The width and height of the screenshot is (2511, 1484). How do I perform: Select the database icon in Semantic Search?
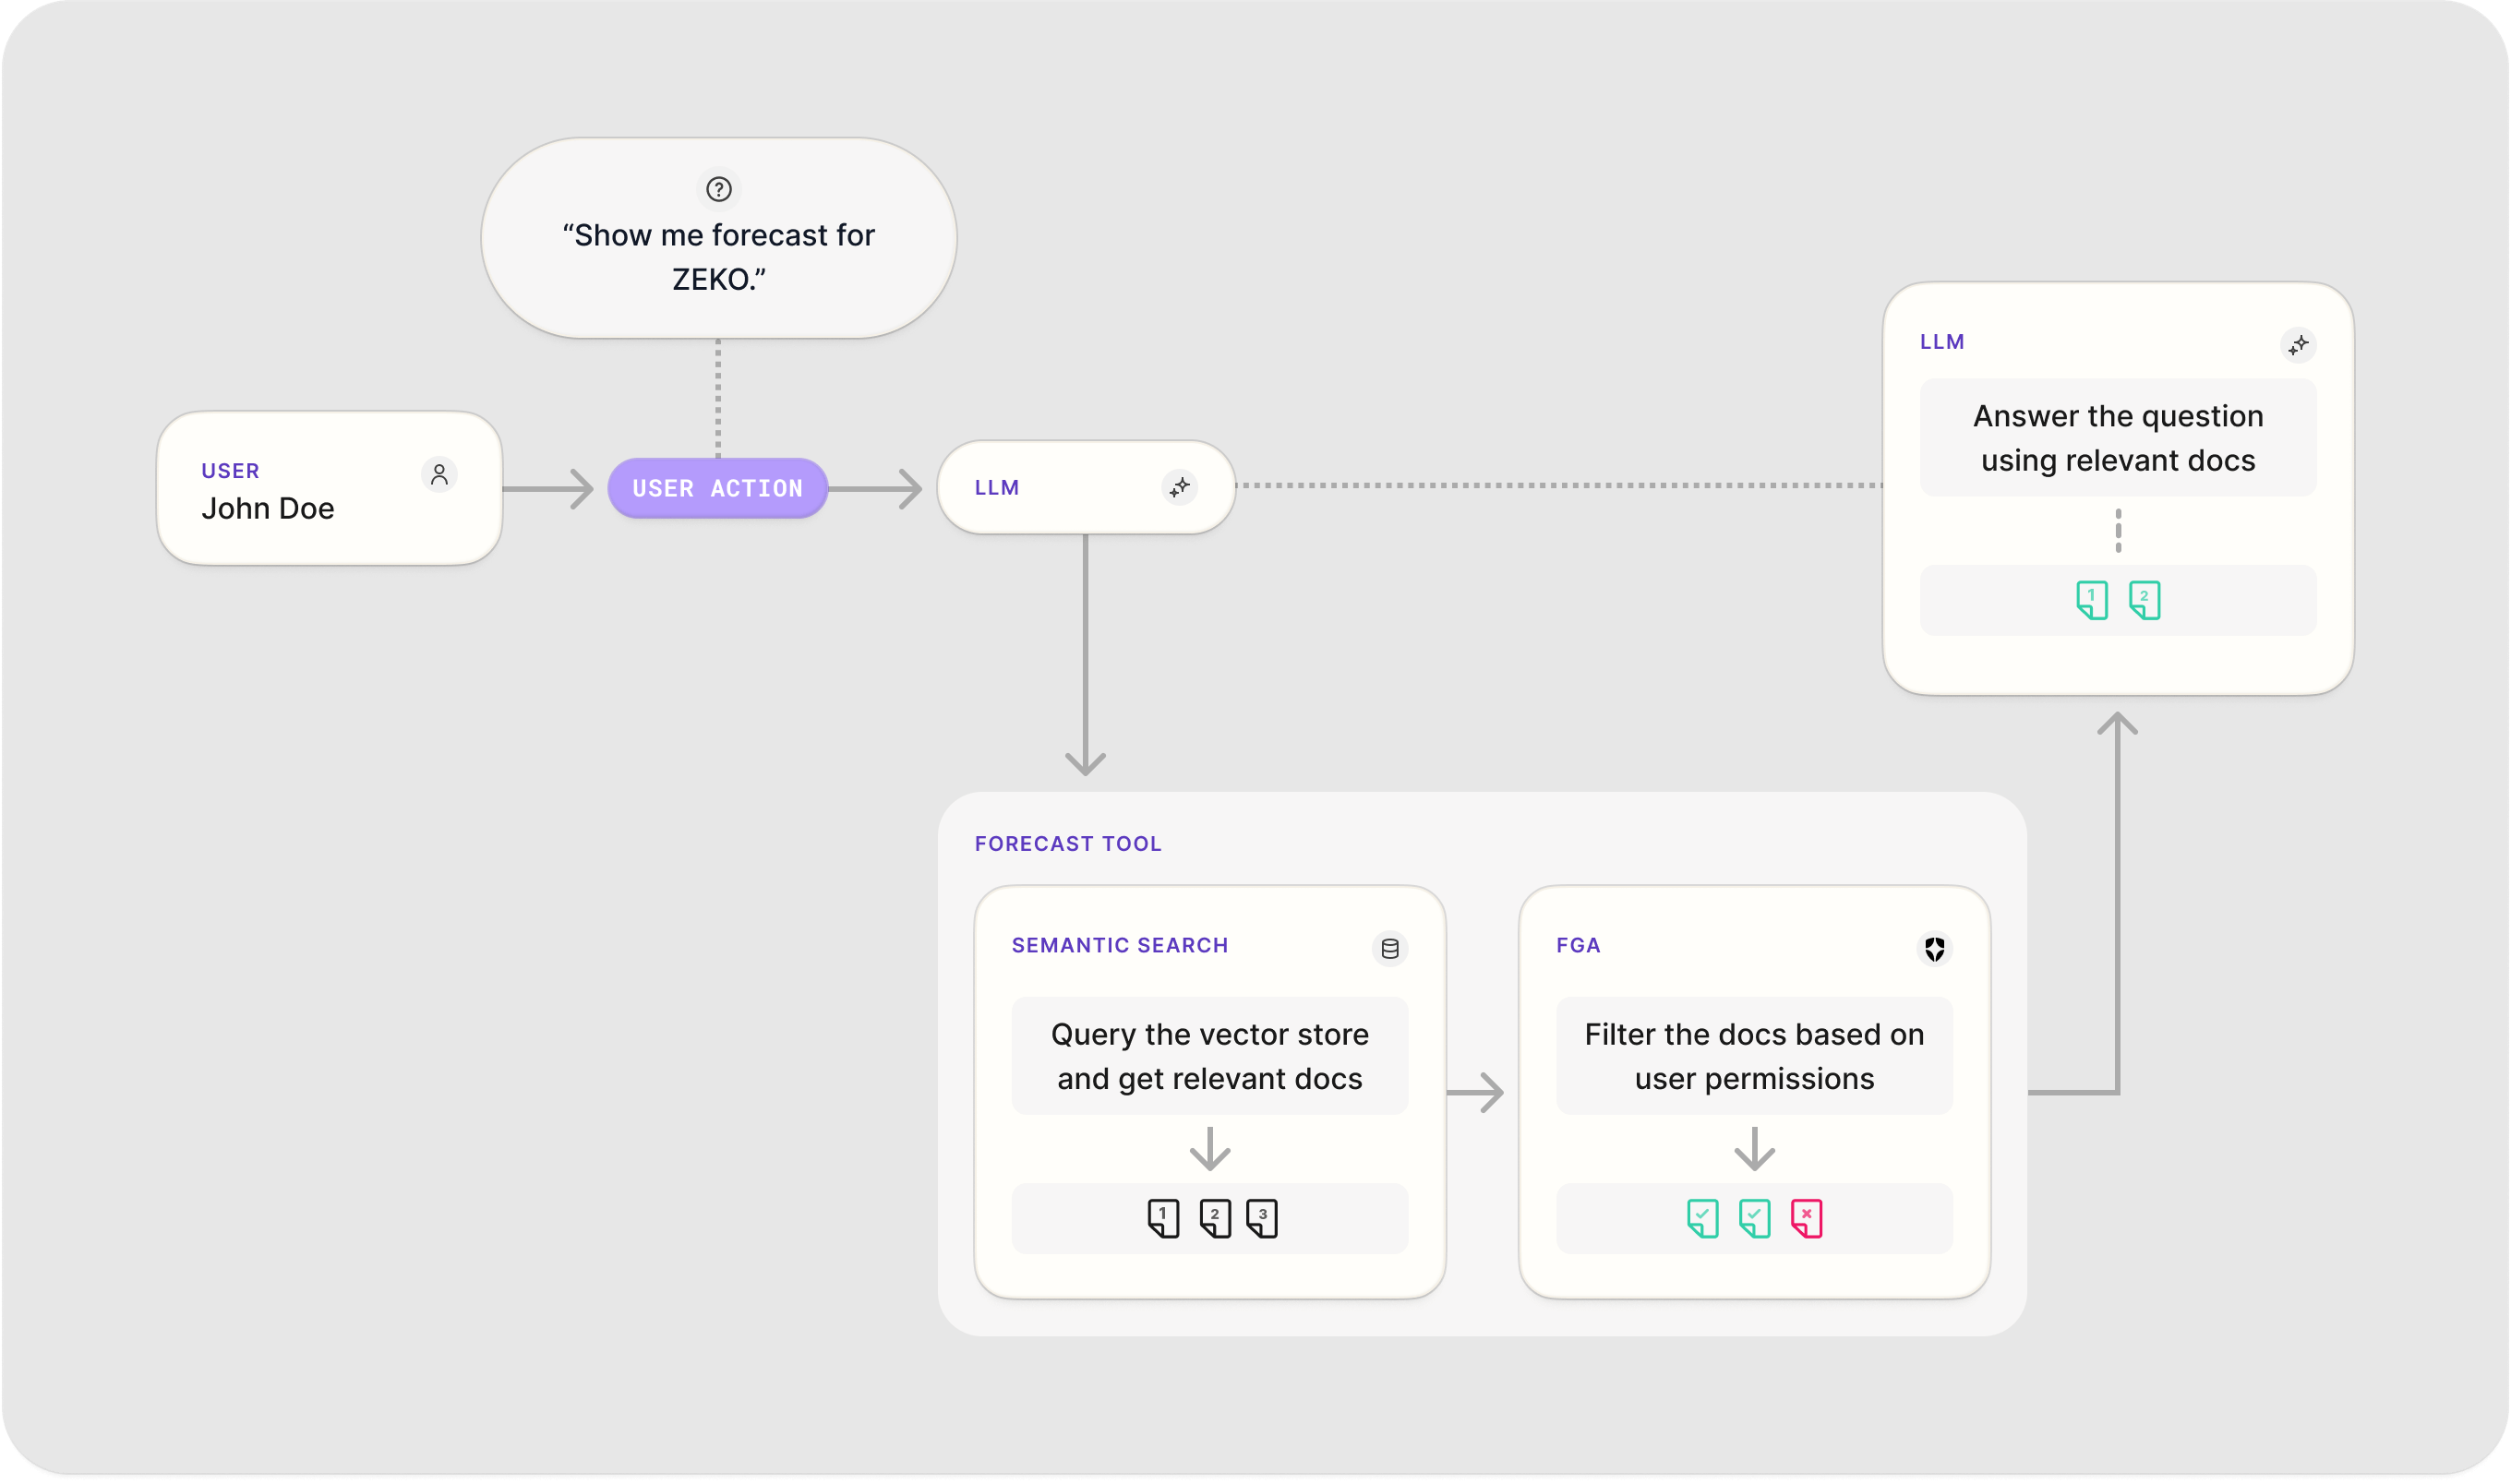pyautogui.click(x=1389, y=948)
